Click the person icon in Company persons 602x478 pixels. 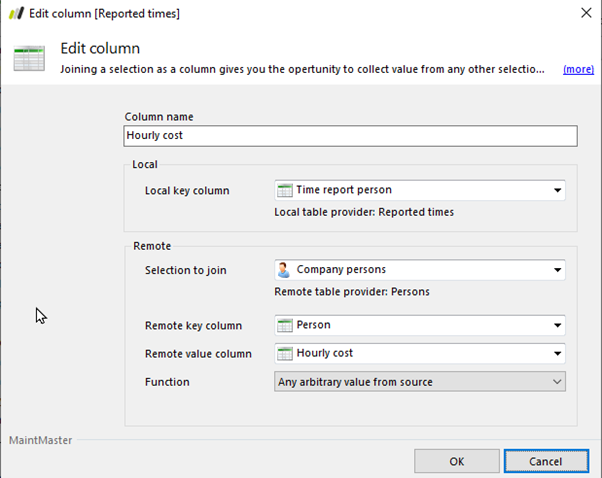coord(284,270)
